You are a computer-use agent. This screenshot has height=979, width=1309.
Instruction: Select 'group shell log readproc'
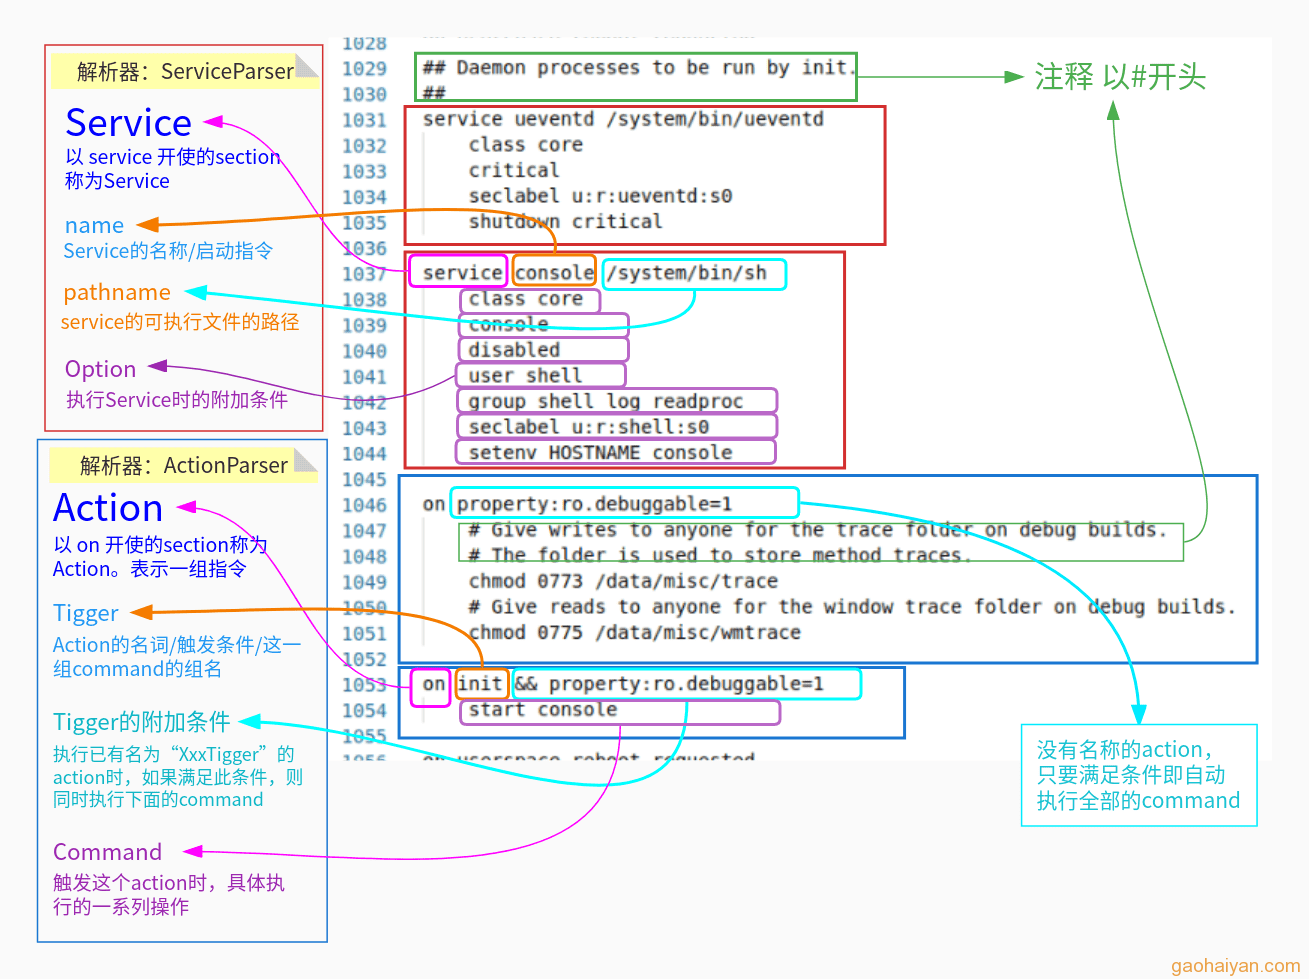[x=606, y=402]
